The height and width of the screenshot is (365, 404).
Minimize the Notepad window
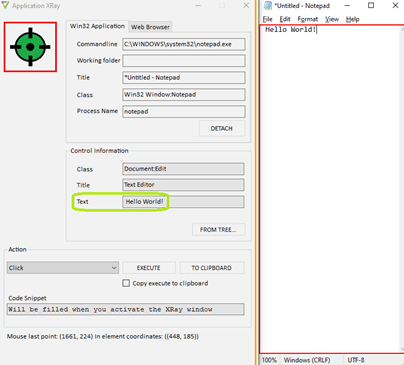coord(347,5)
